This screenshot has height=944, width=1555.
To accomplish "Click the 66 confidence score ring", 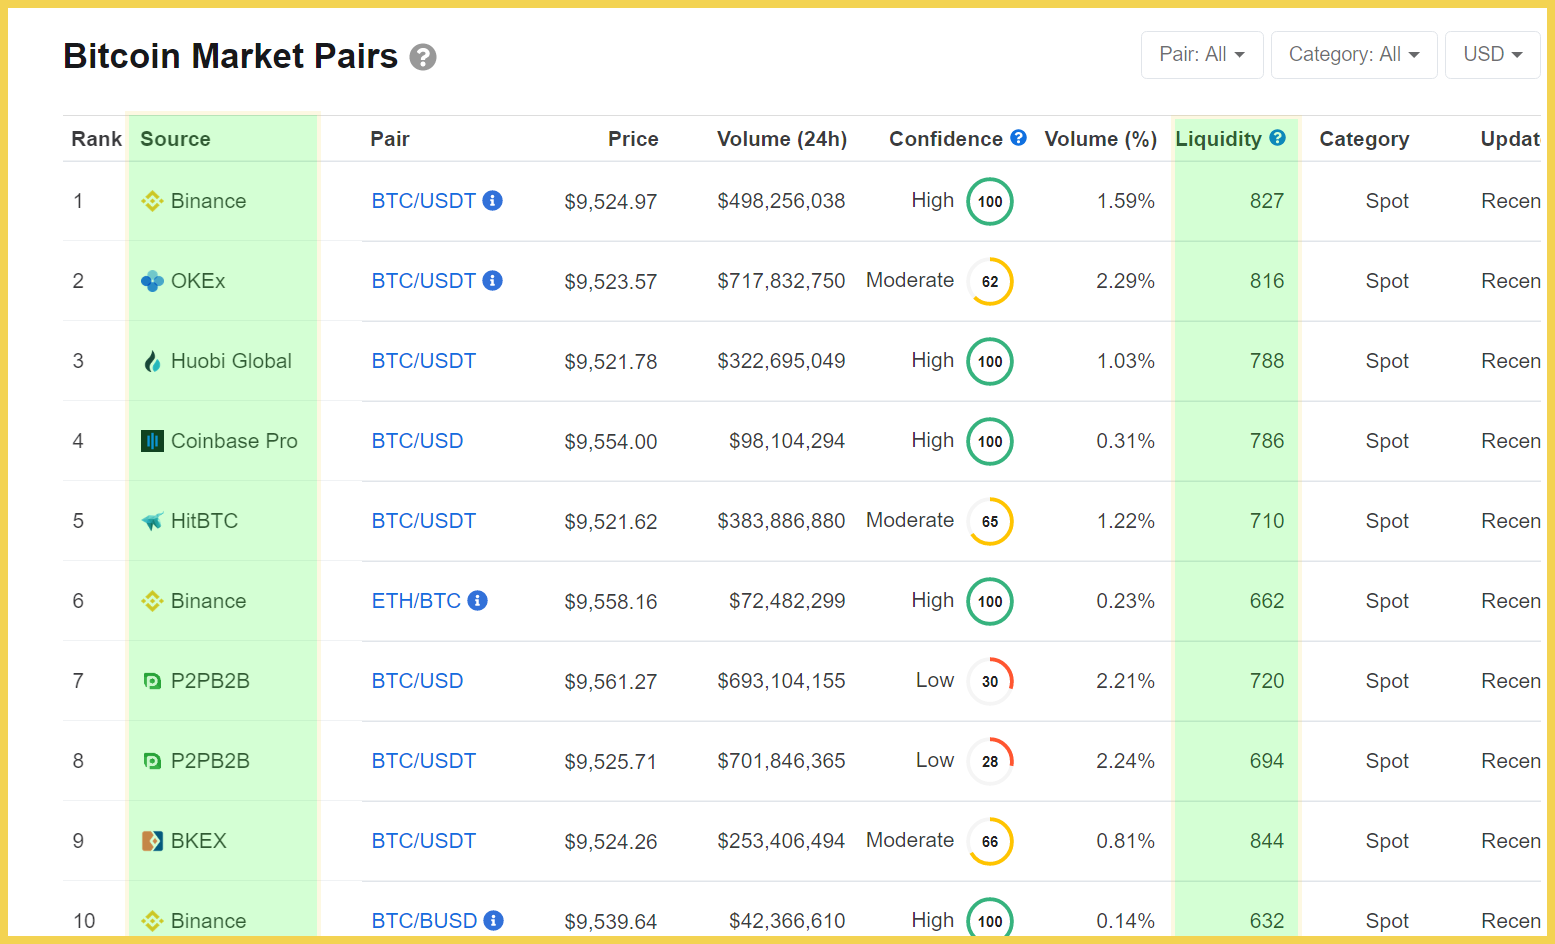I will (x=990, y=841).
